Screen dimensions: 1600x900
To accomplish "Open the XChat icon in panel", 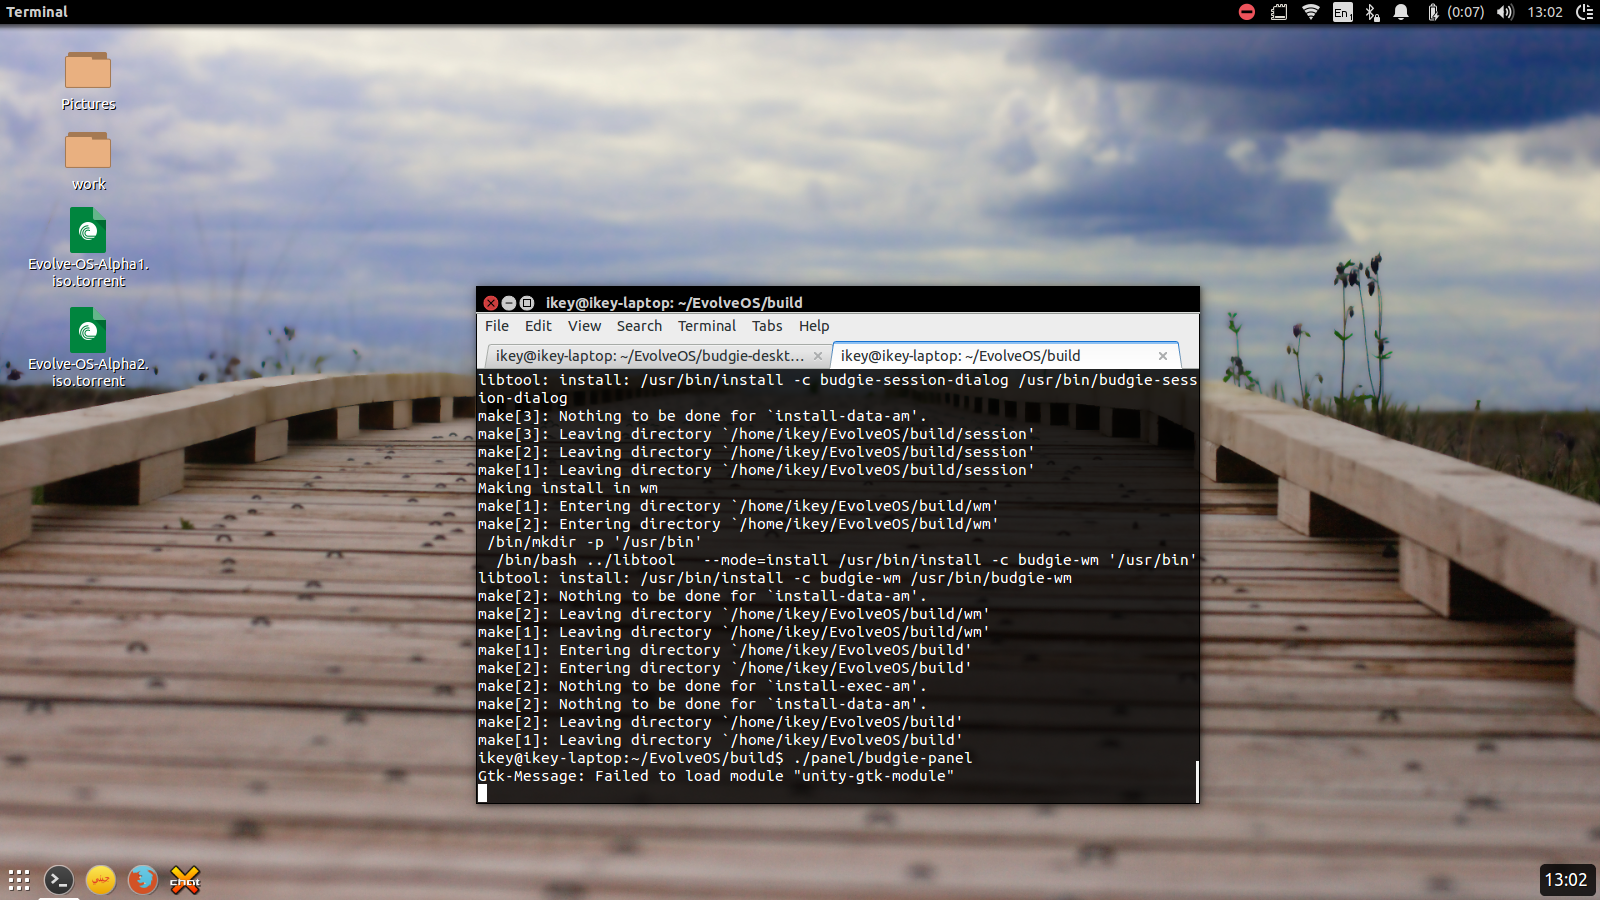I will [185, 880].
